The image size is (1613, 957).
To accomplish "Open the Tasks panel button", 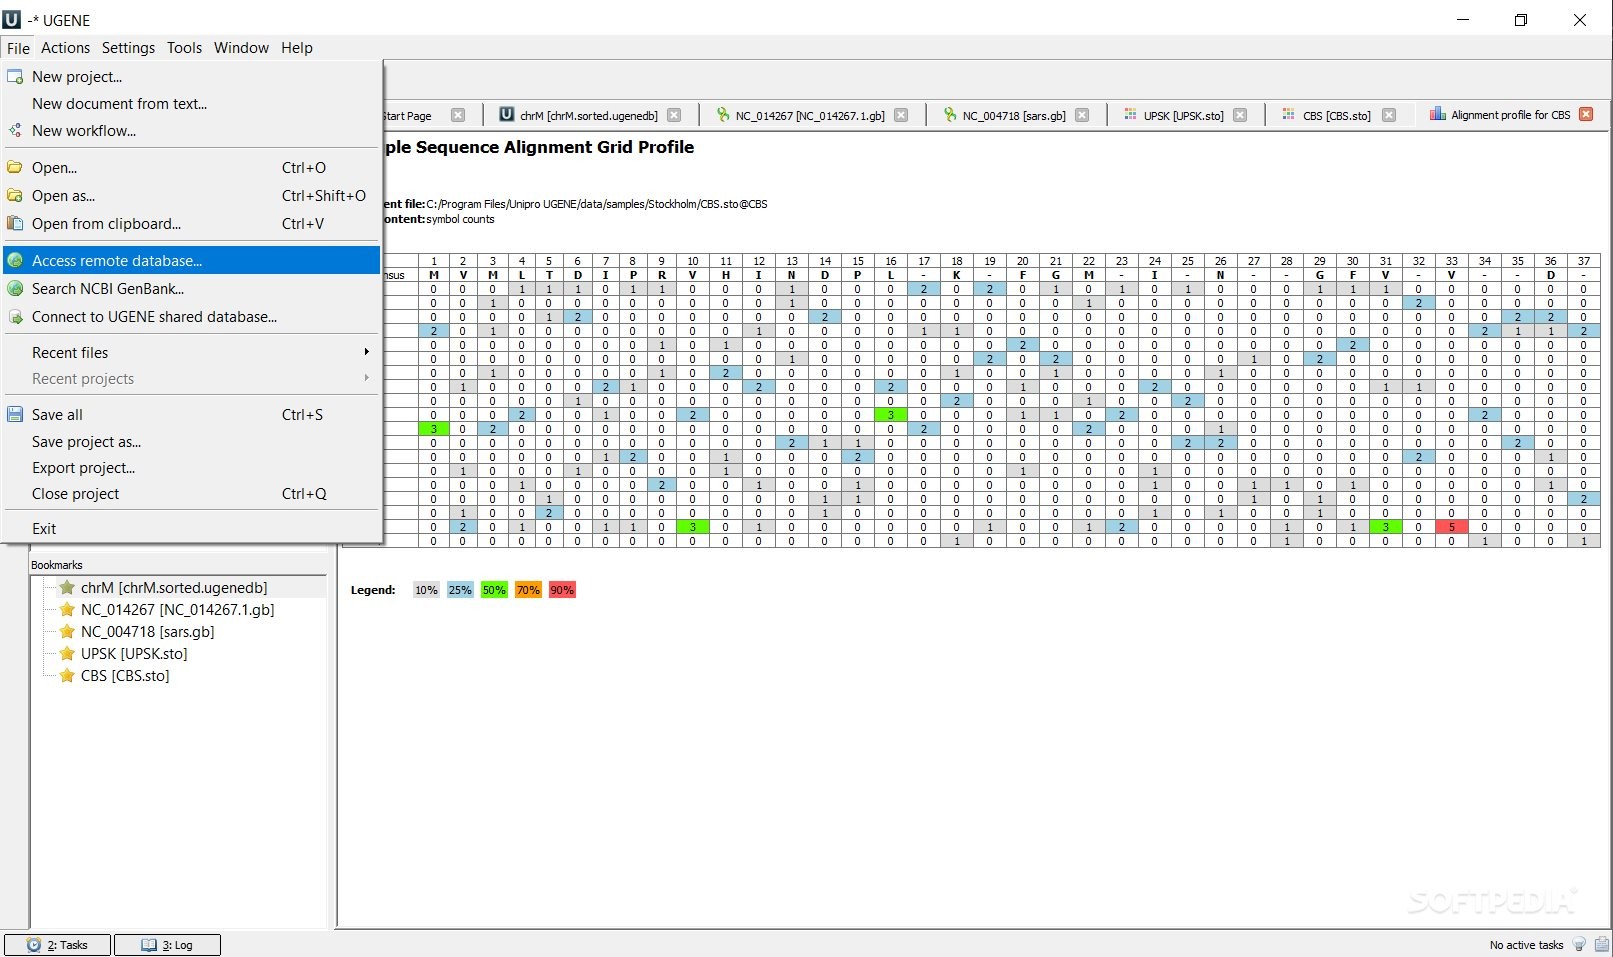I will click(57, 945).
